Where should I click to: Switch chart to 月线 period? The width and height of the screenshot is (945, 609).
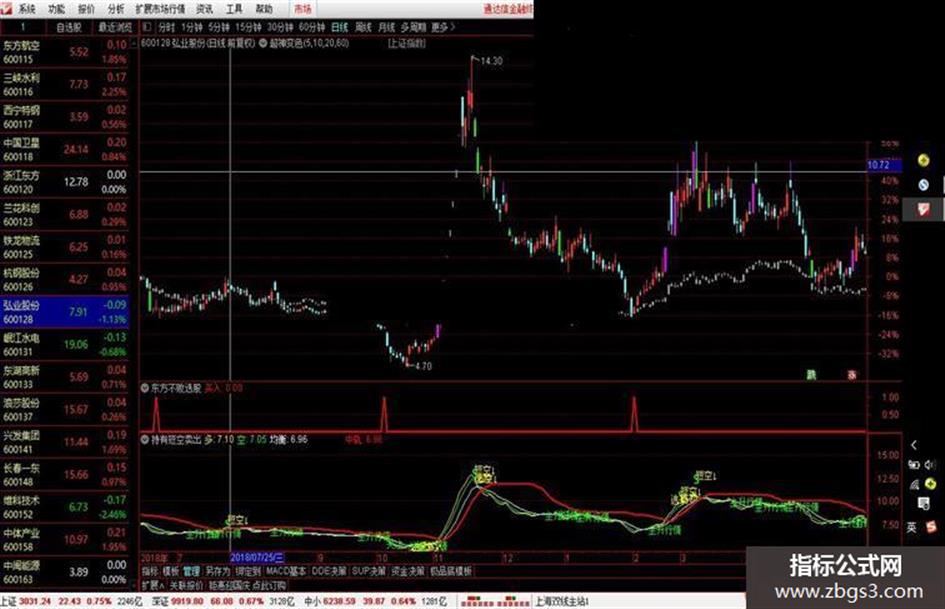[x=386, y=27]
